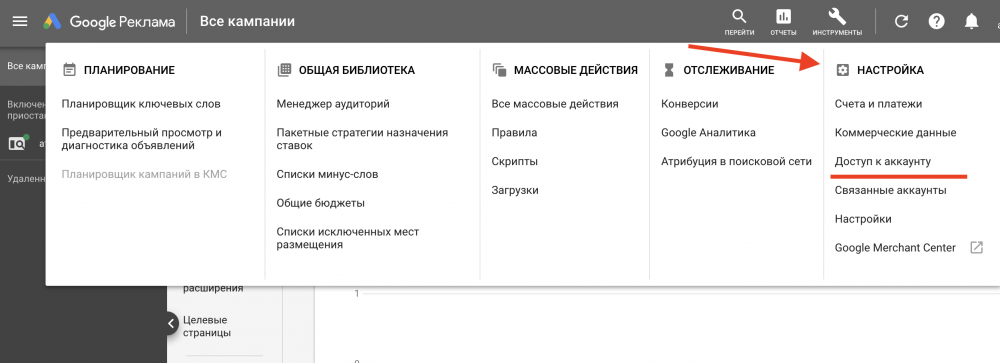This screenshot has height=363, width=1000.
Task: Open 'Настройки' entry
Action: point(863,219)
